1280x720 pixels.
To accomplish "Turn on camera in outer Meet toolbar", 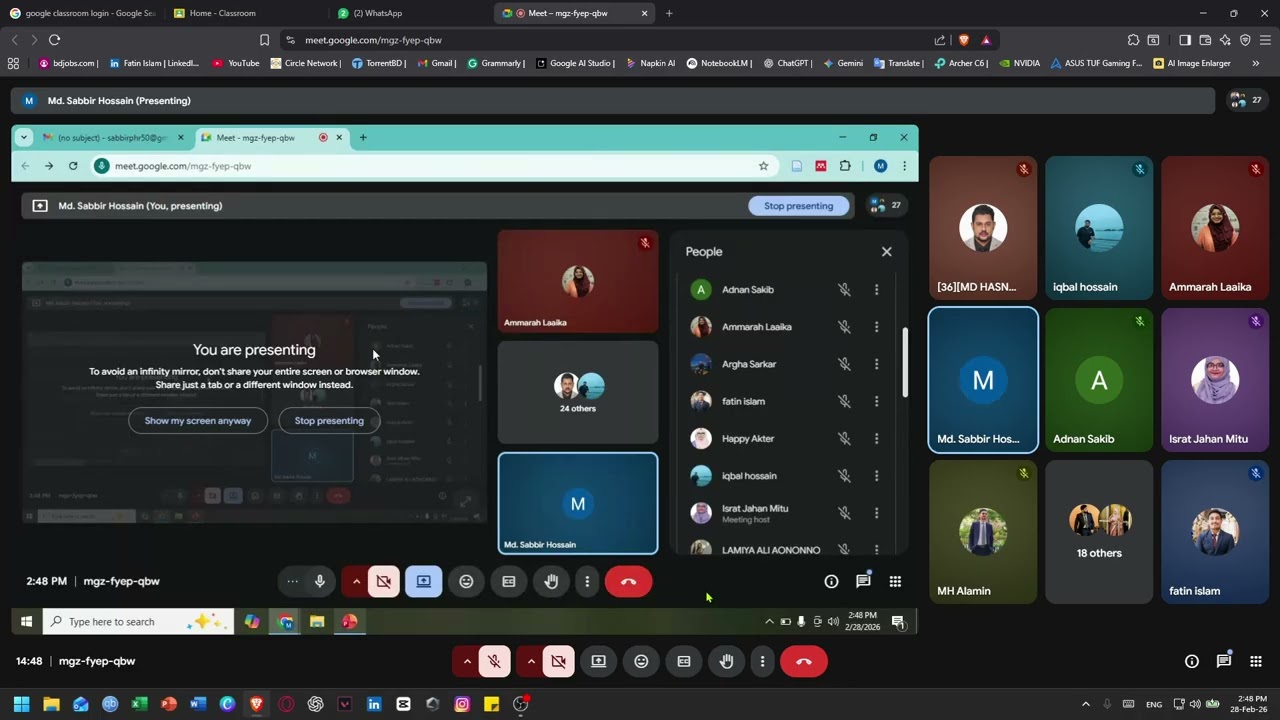I will (558, 661).
